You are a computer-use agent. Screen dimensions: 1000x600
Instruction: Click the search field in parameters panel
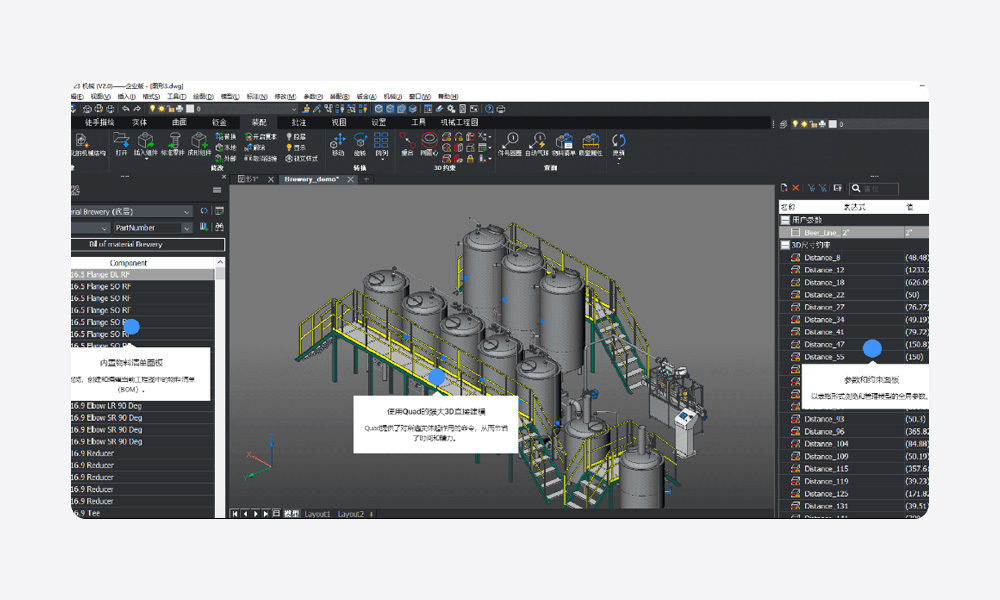874,189
